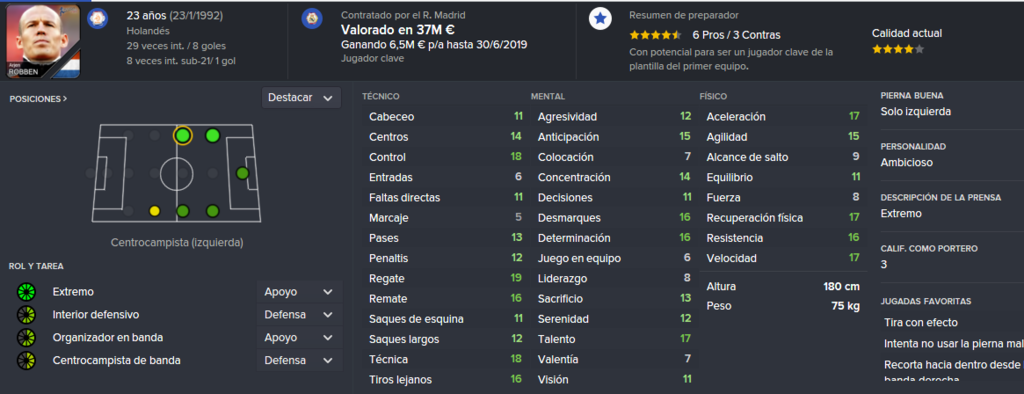Select the highlighted left midfielder position dot

[x=183, y=136]
